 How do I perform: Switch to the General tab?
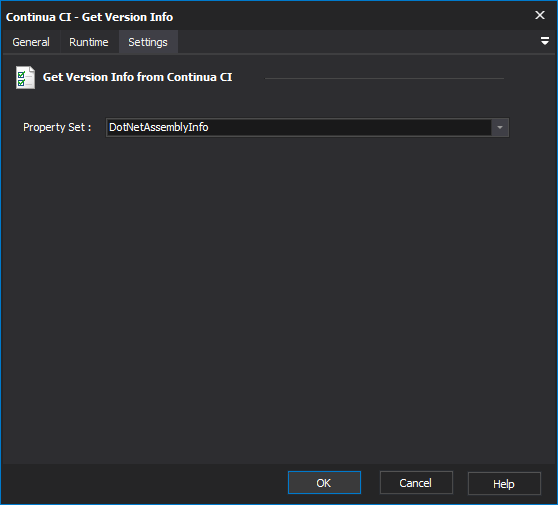[31, 42]
